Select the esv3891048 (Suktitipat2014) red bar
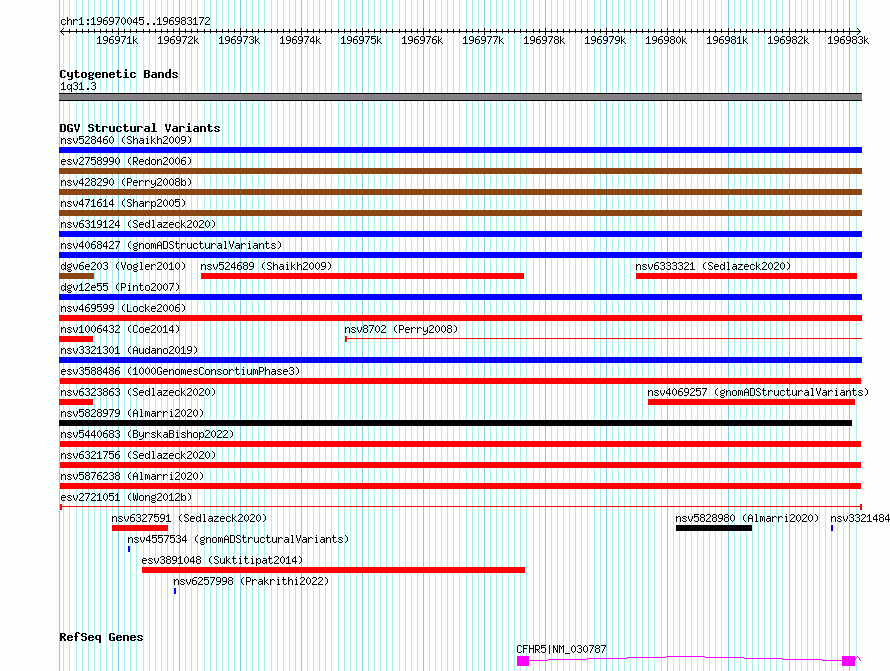This screenshot has width=890, height=671. tap(333, 570)
